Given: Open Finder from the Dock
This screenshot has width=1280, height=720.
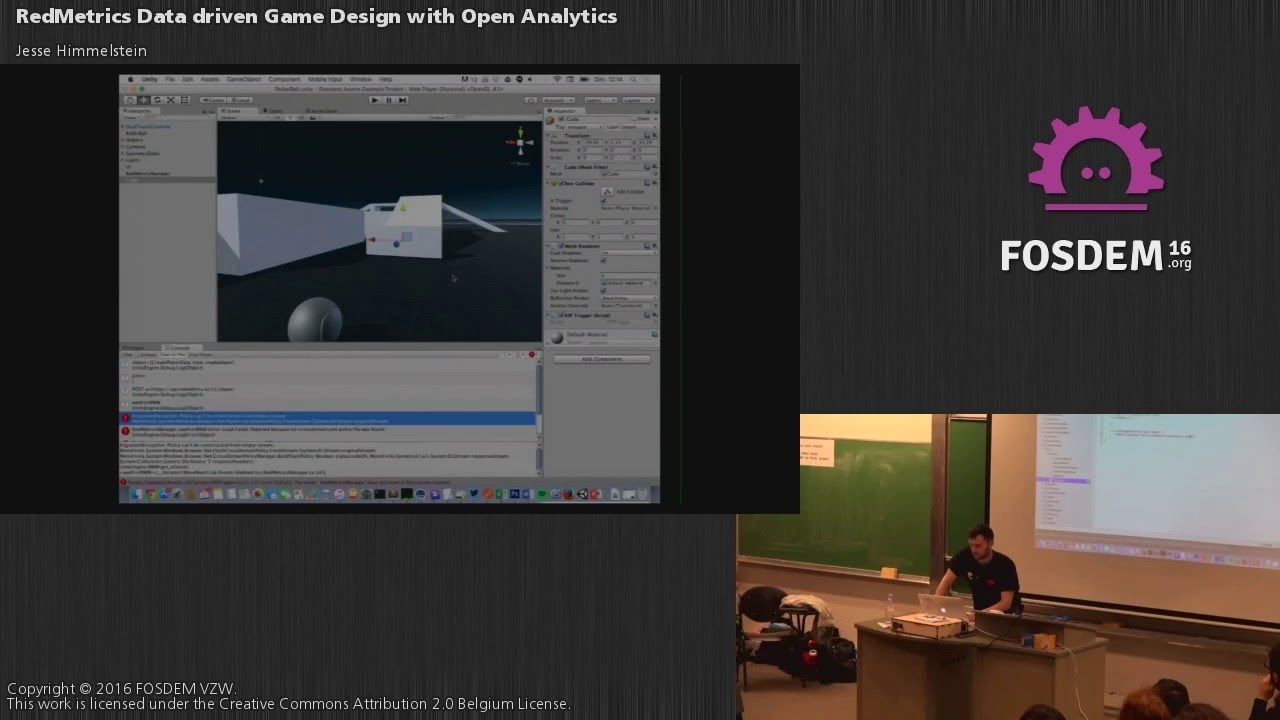Looking at the screenshot, I should tap(135, 494).
